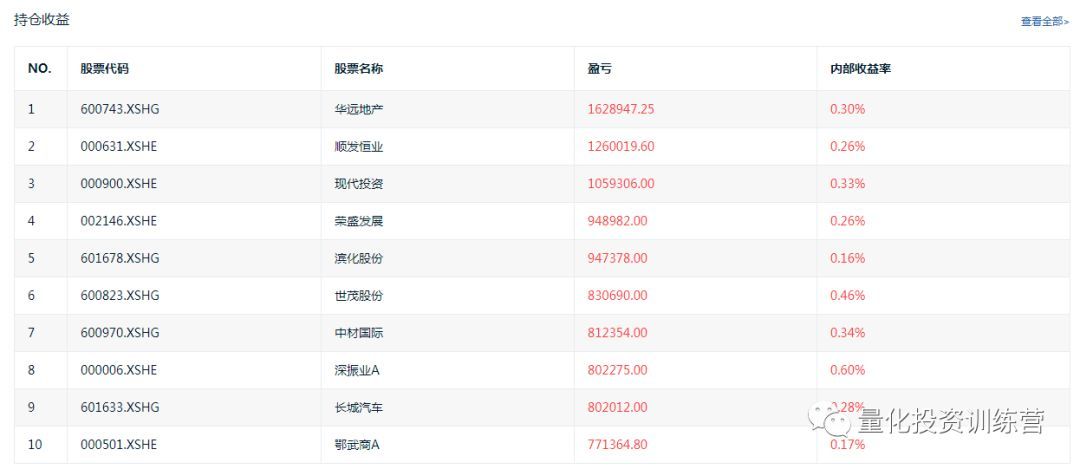Open stock code 600743.XSHG
The image size is (1080, 469).
click(x=120, y=109)
